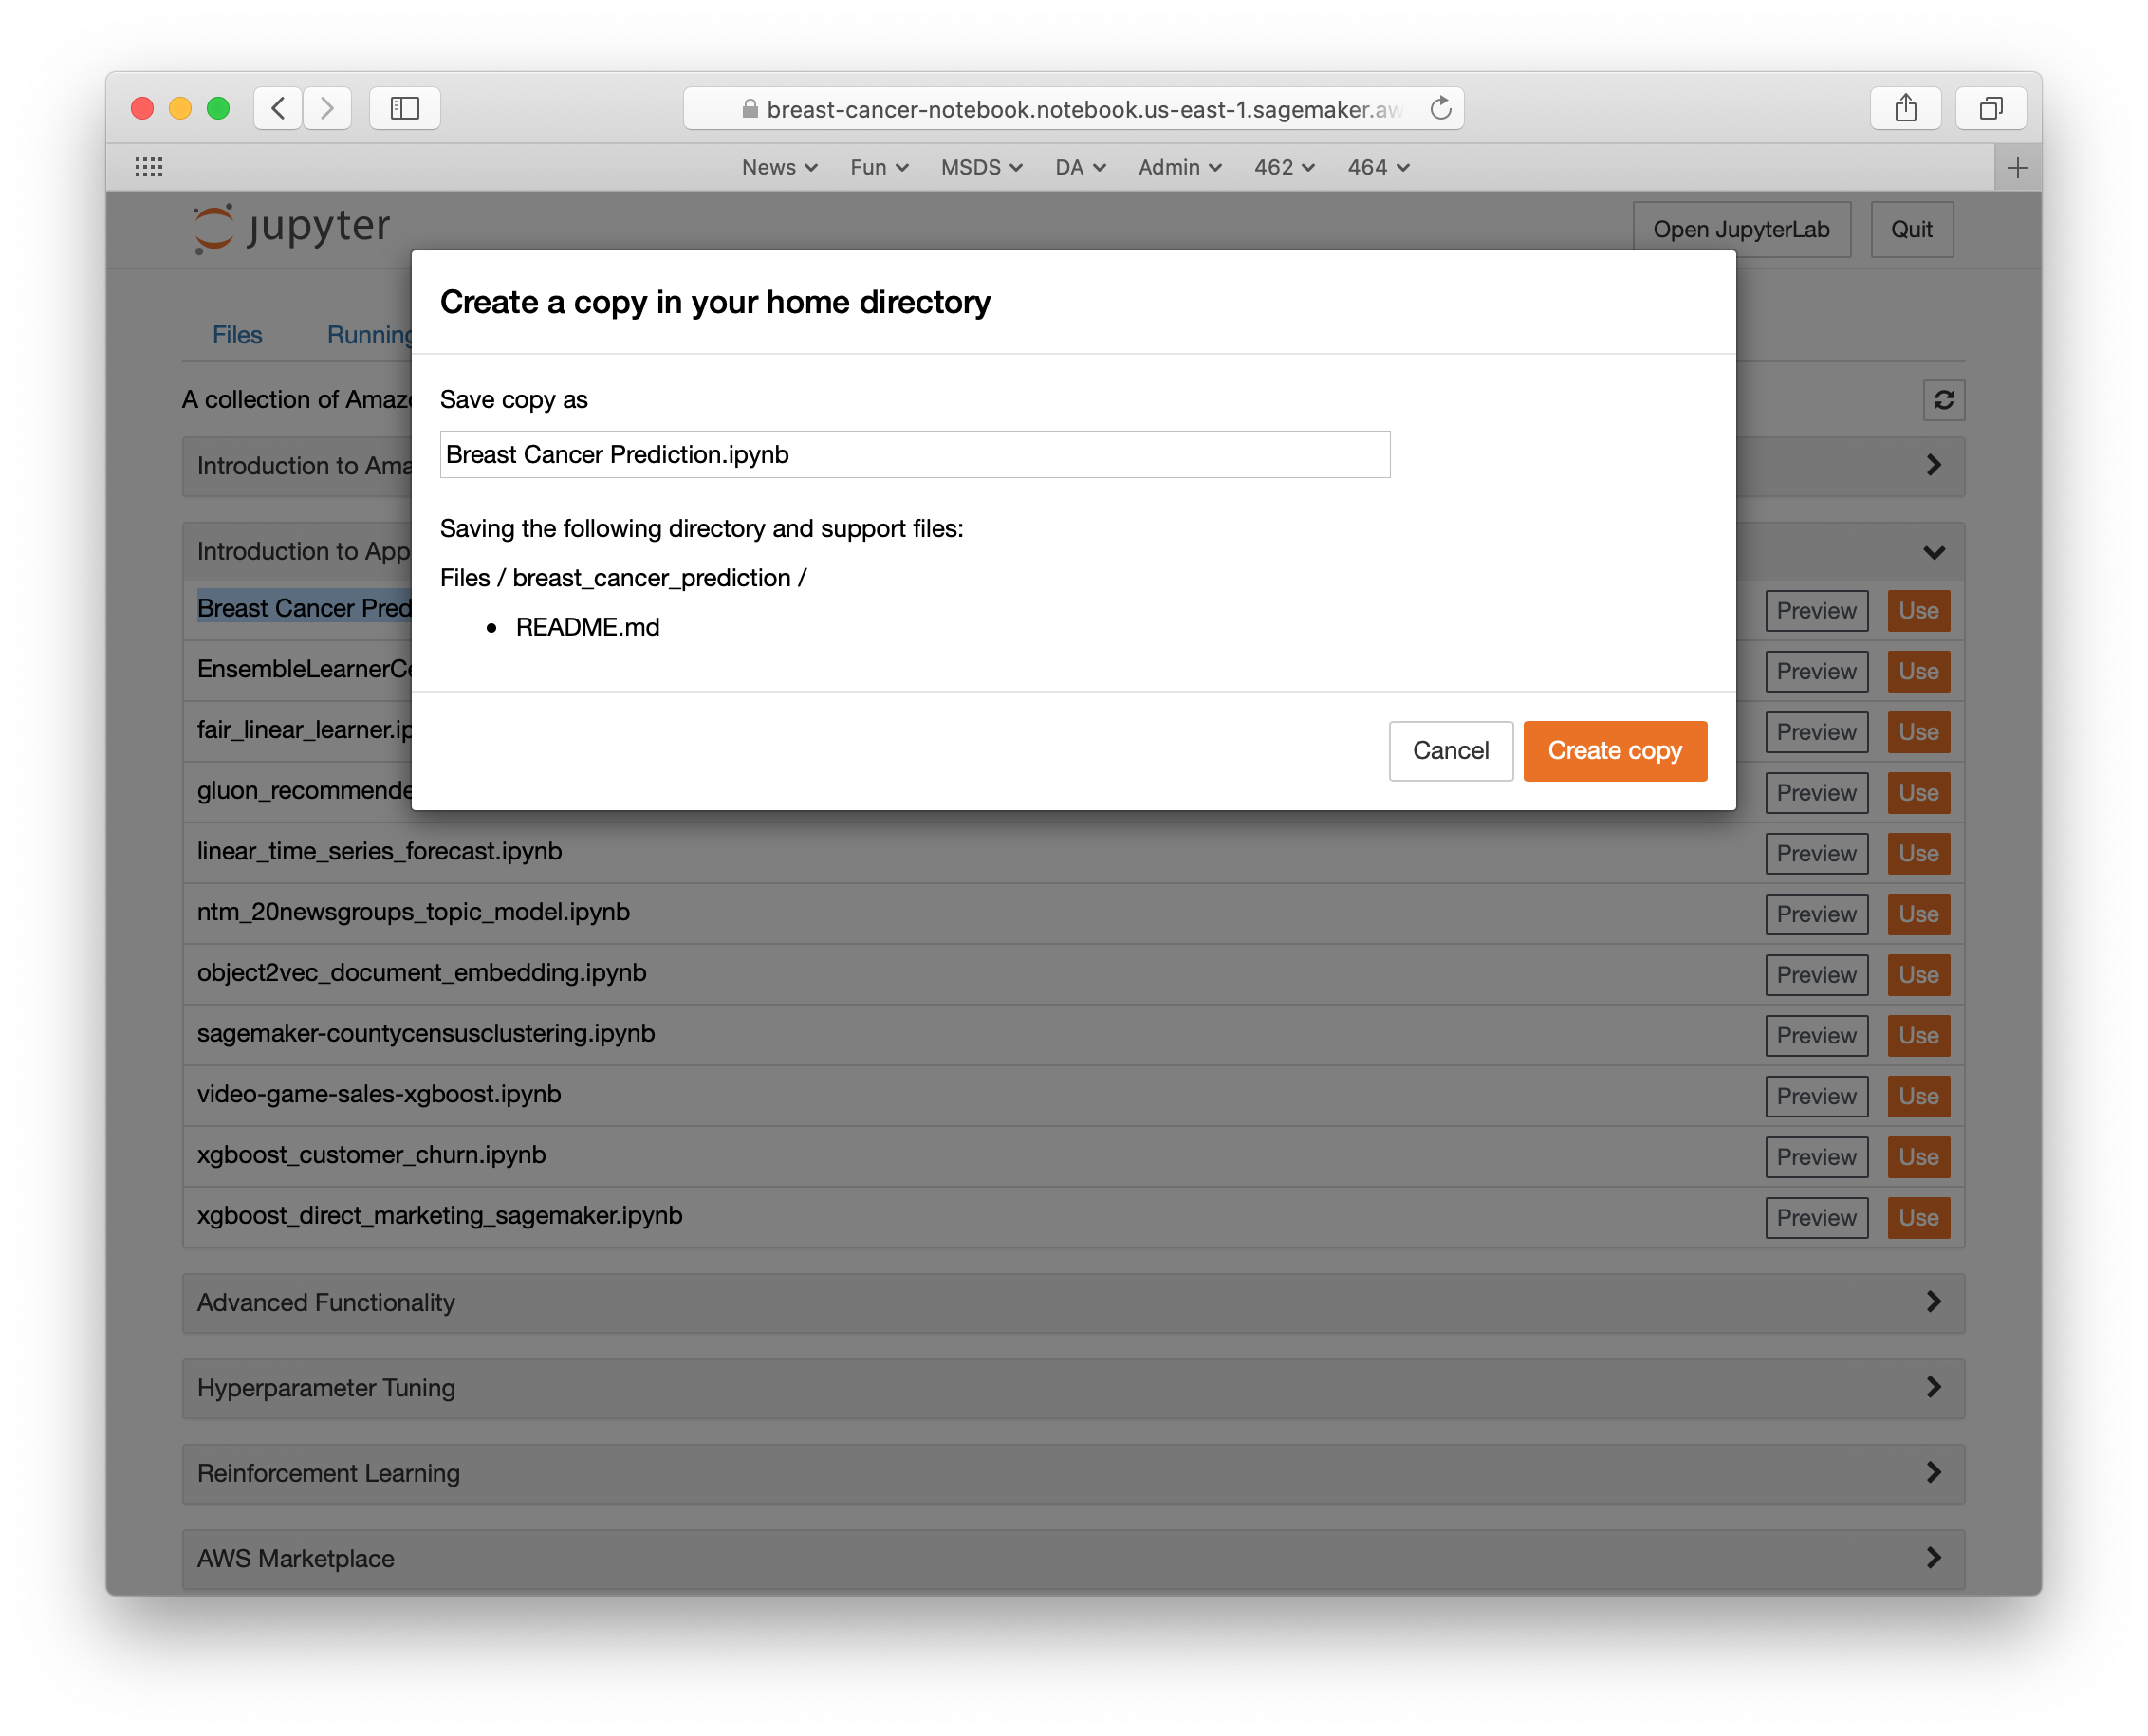This screenshot has width=2148, height=1736.
Task: Click the Safari address bar
Action: [x=1073, y=108]
